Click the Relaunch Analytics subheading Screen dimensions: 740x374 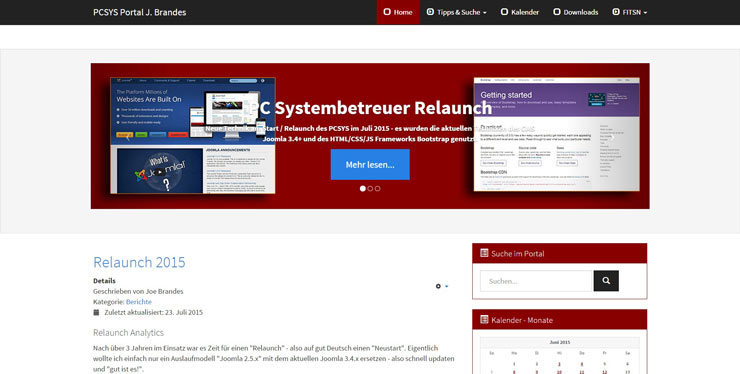(x=128, y=332)
